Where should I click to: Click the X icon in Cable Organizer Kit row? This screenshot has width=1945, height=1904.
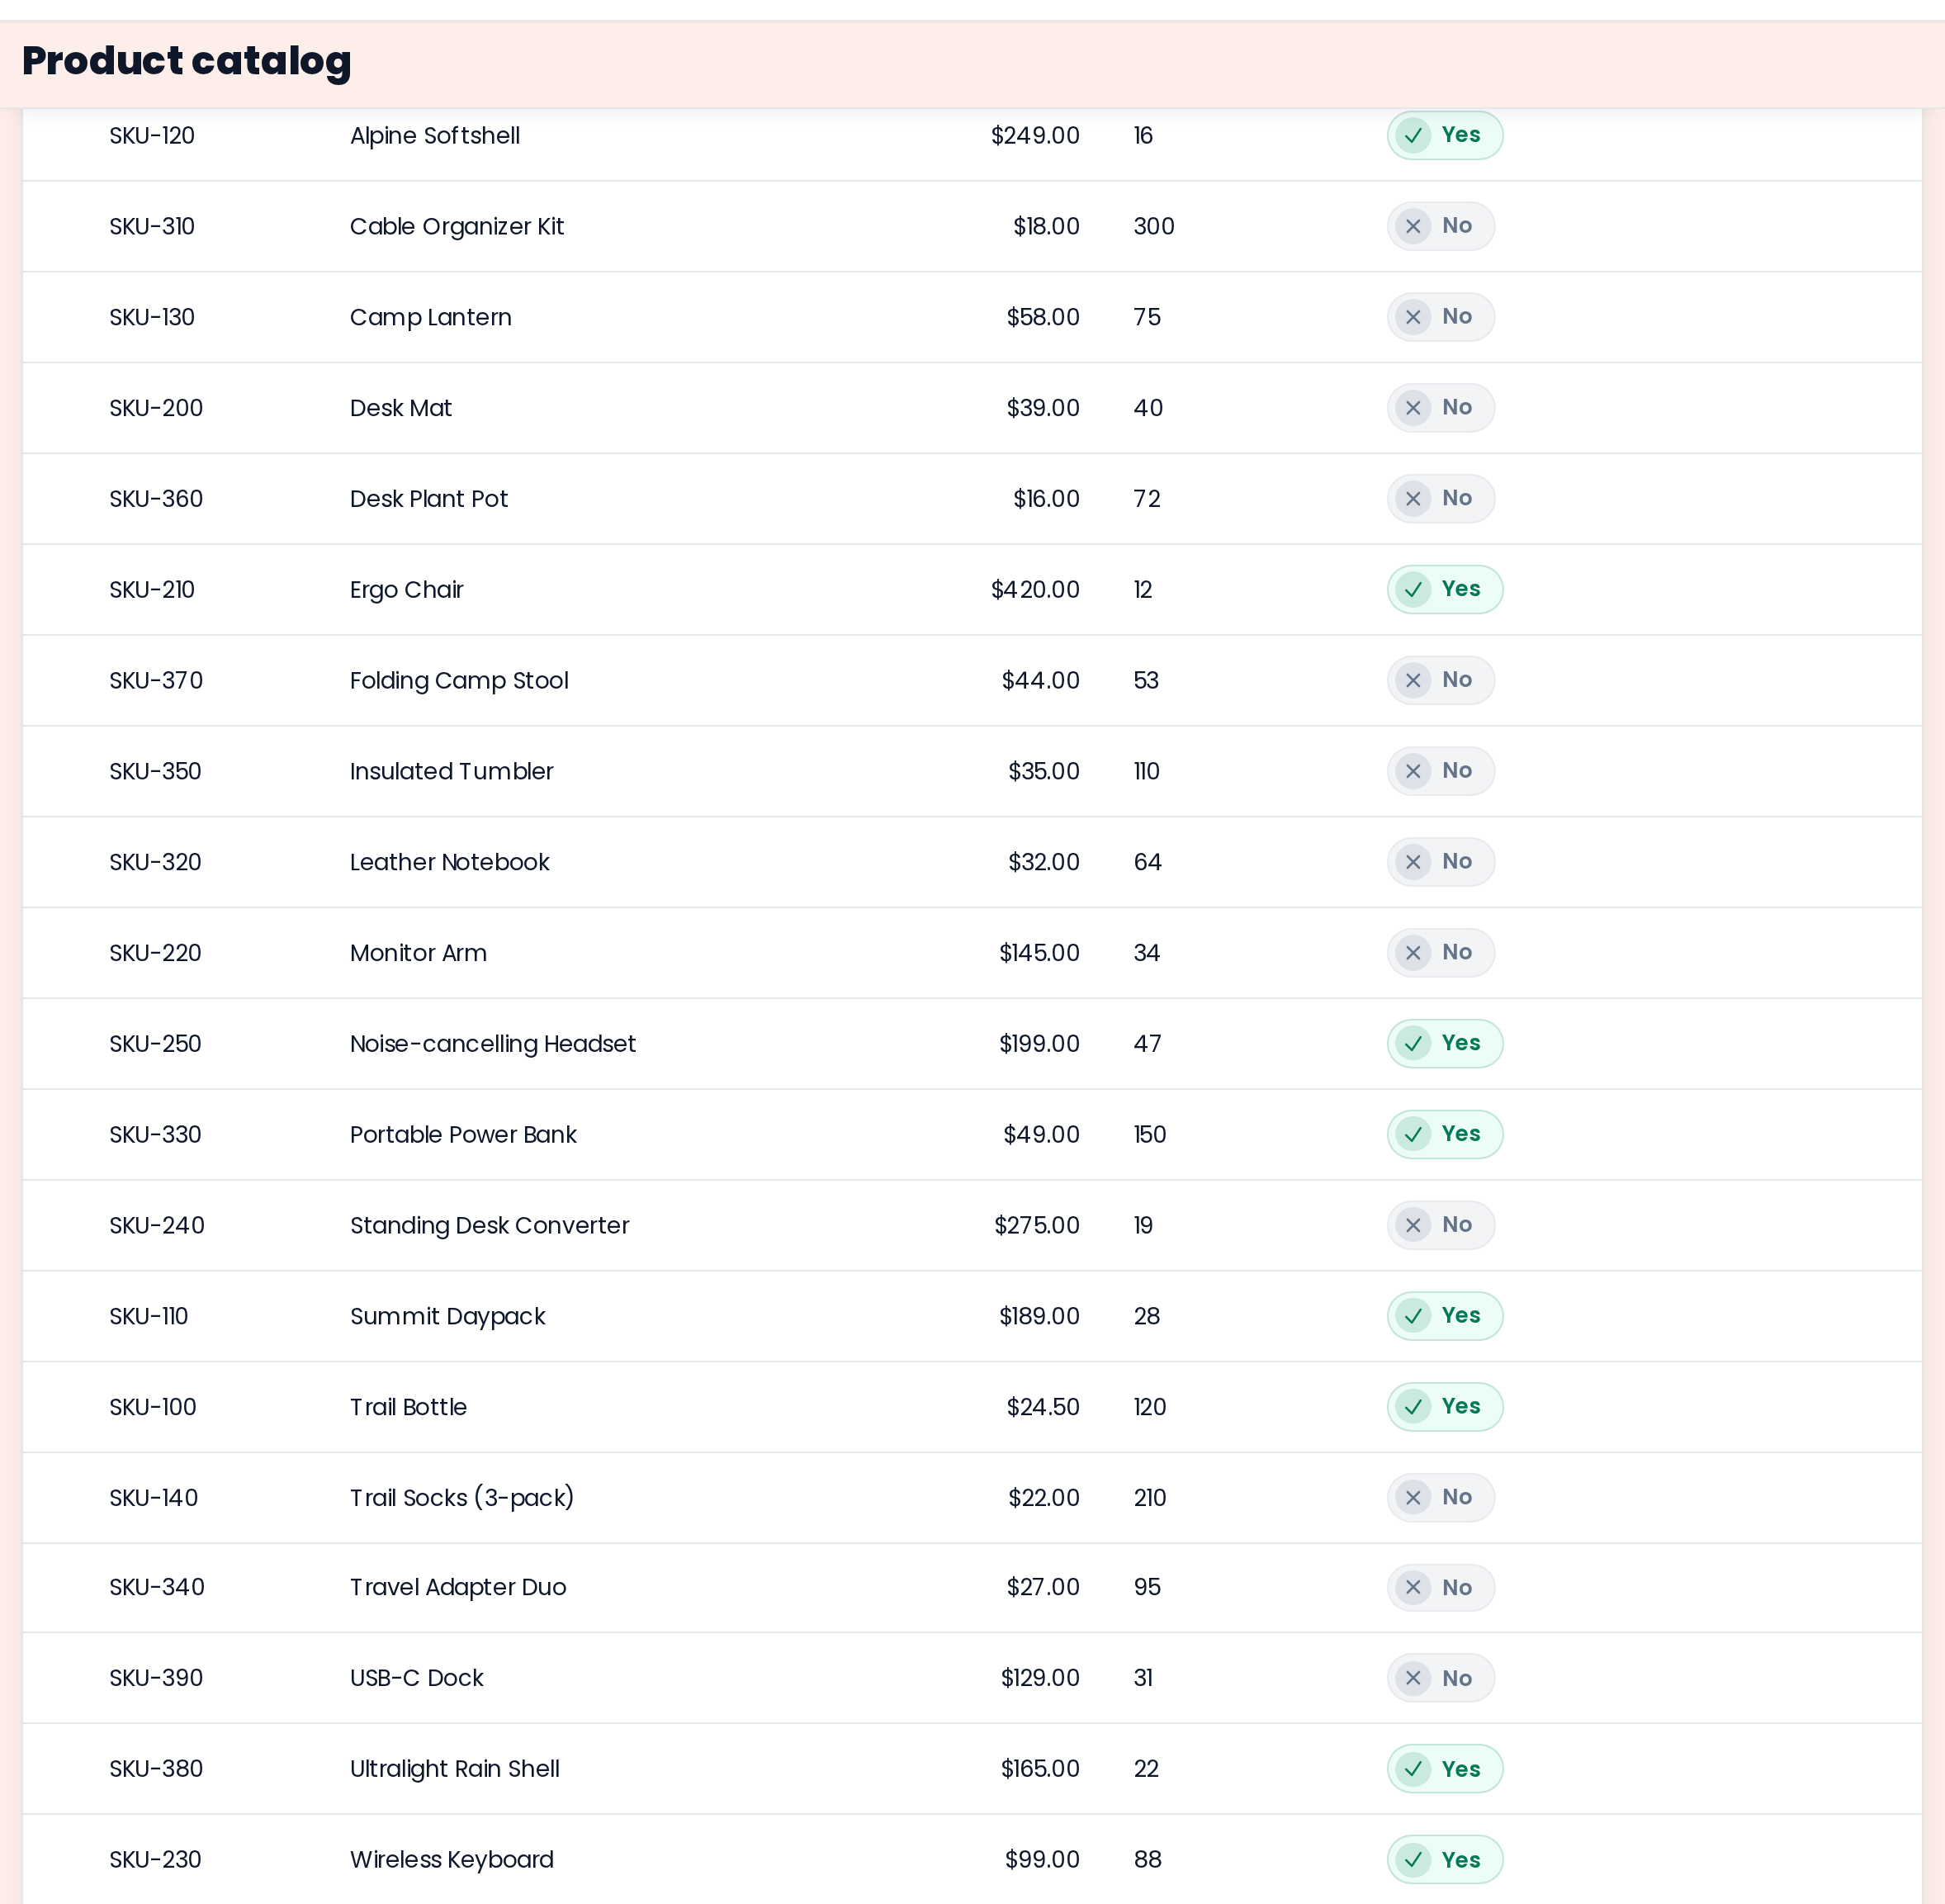(1413, 226)
